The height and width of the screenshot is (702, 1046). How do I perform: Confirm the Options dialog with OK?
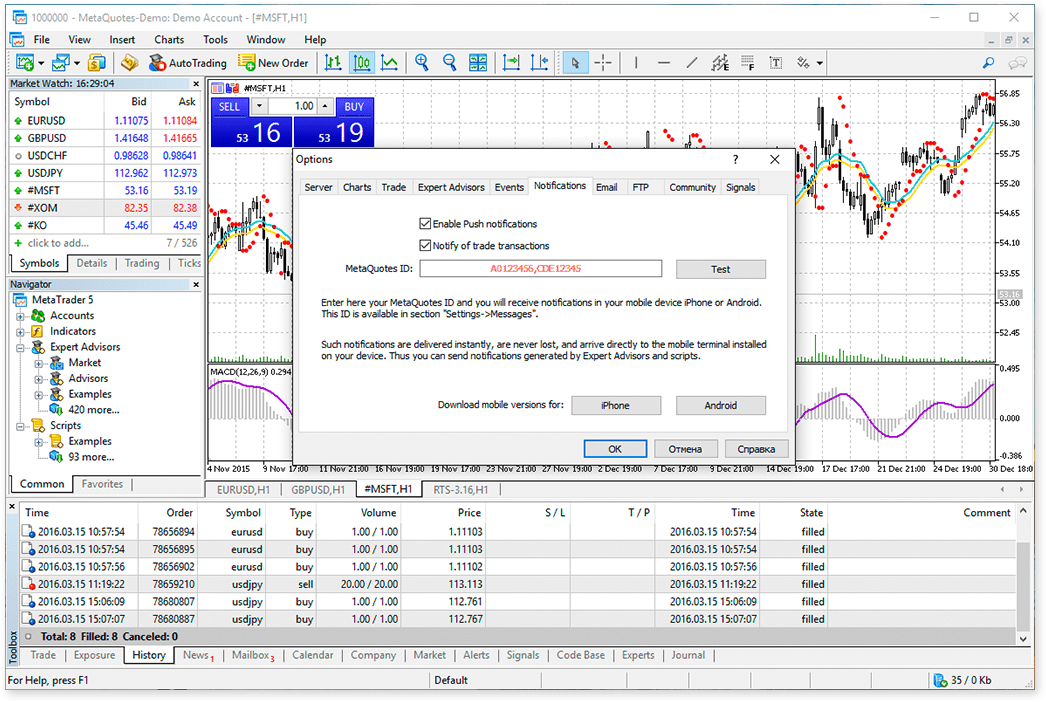click(615, 449)
